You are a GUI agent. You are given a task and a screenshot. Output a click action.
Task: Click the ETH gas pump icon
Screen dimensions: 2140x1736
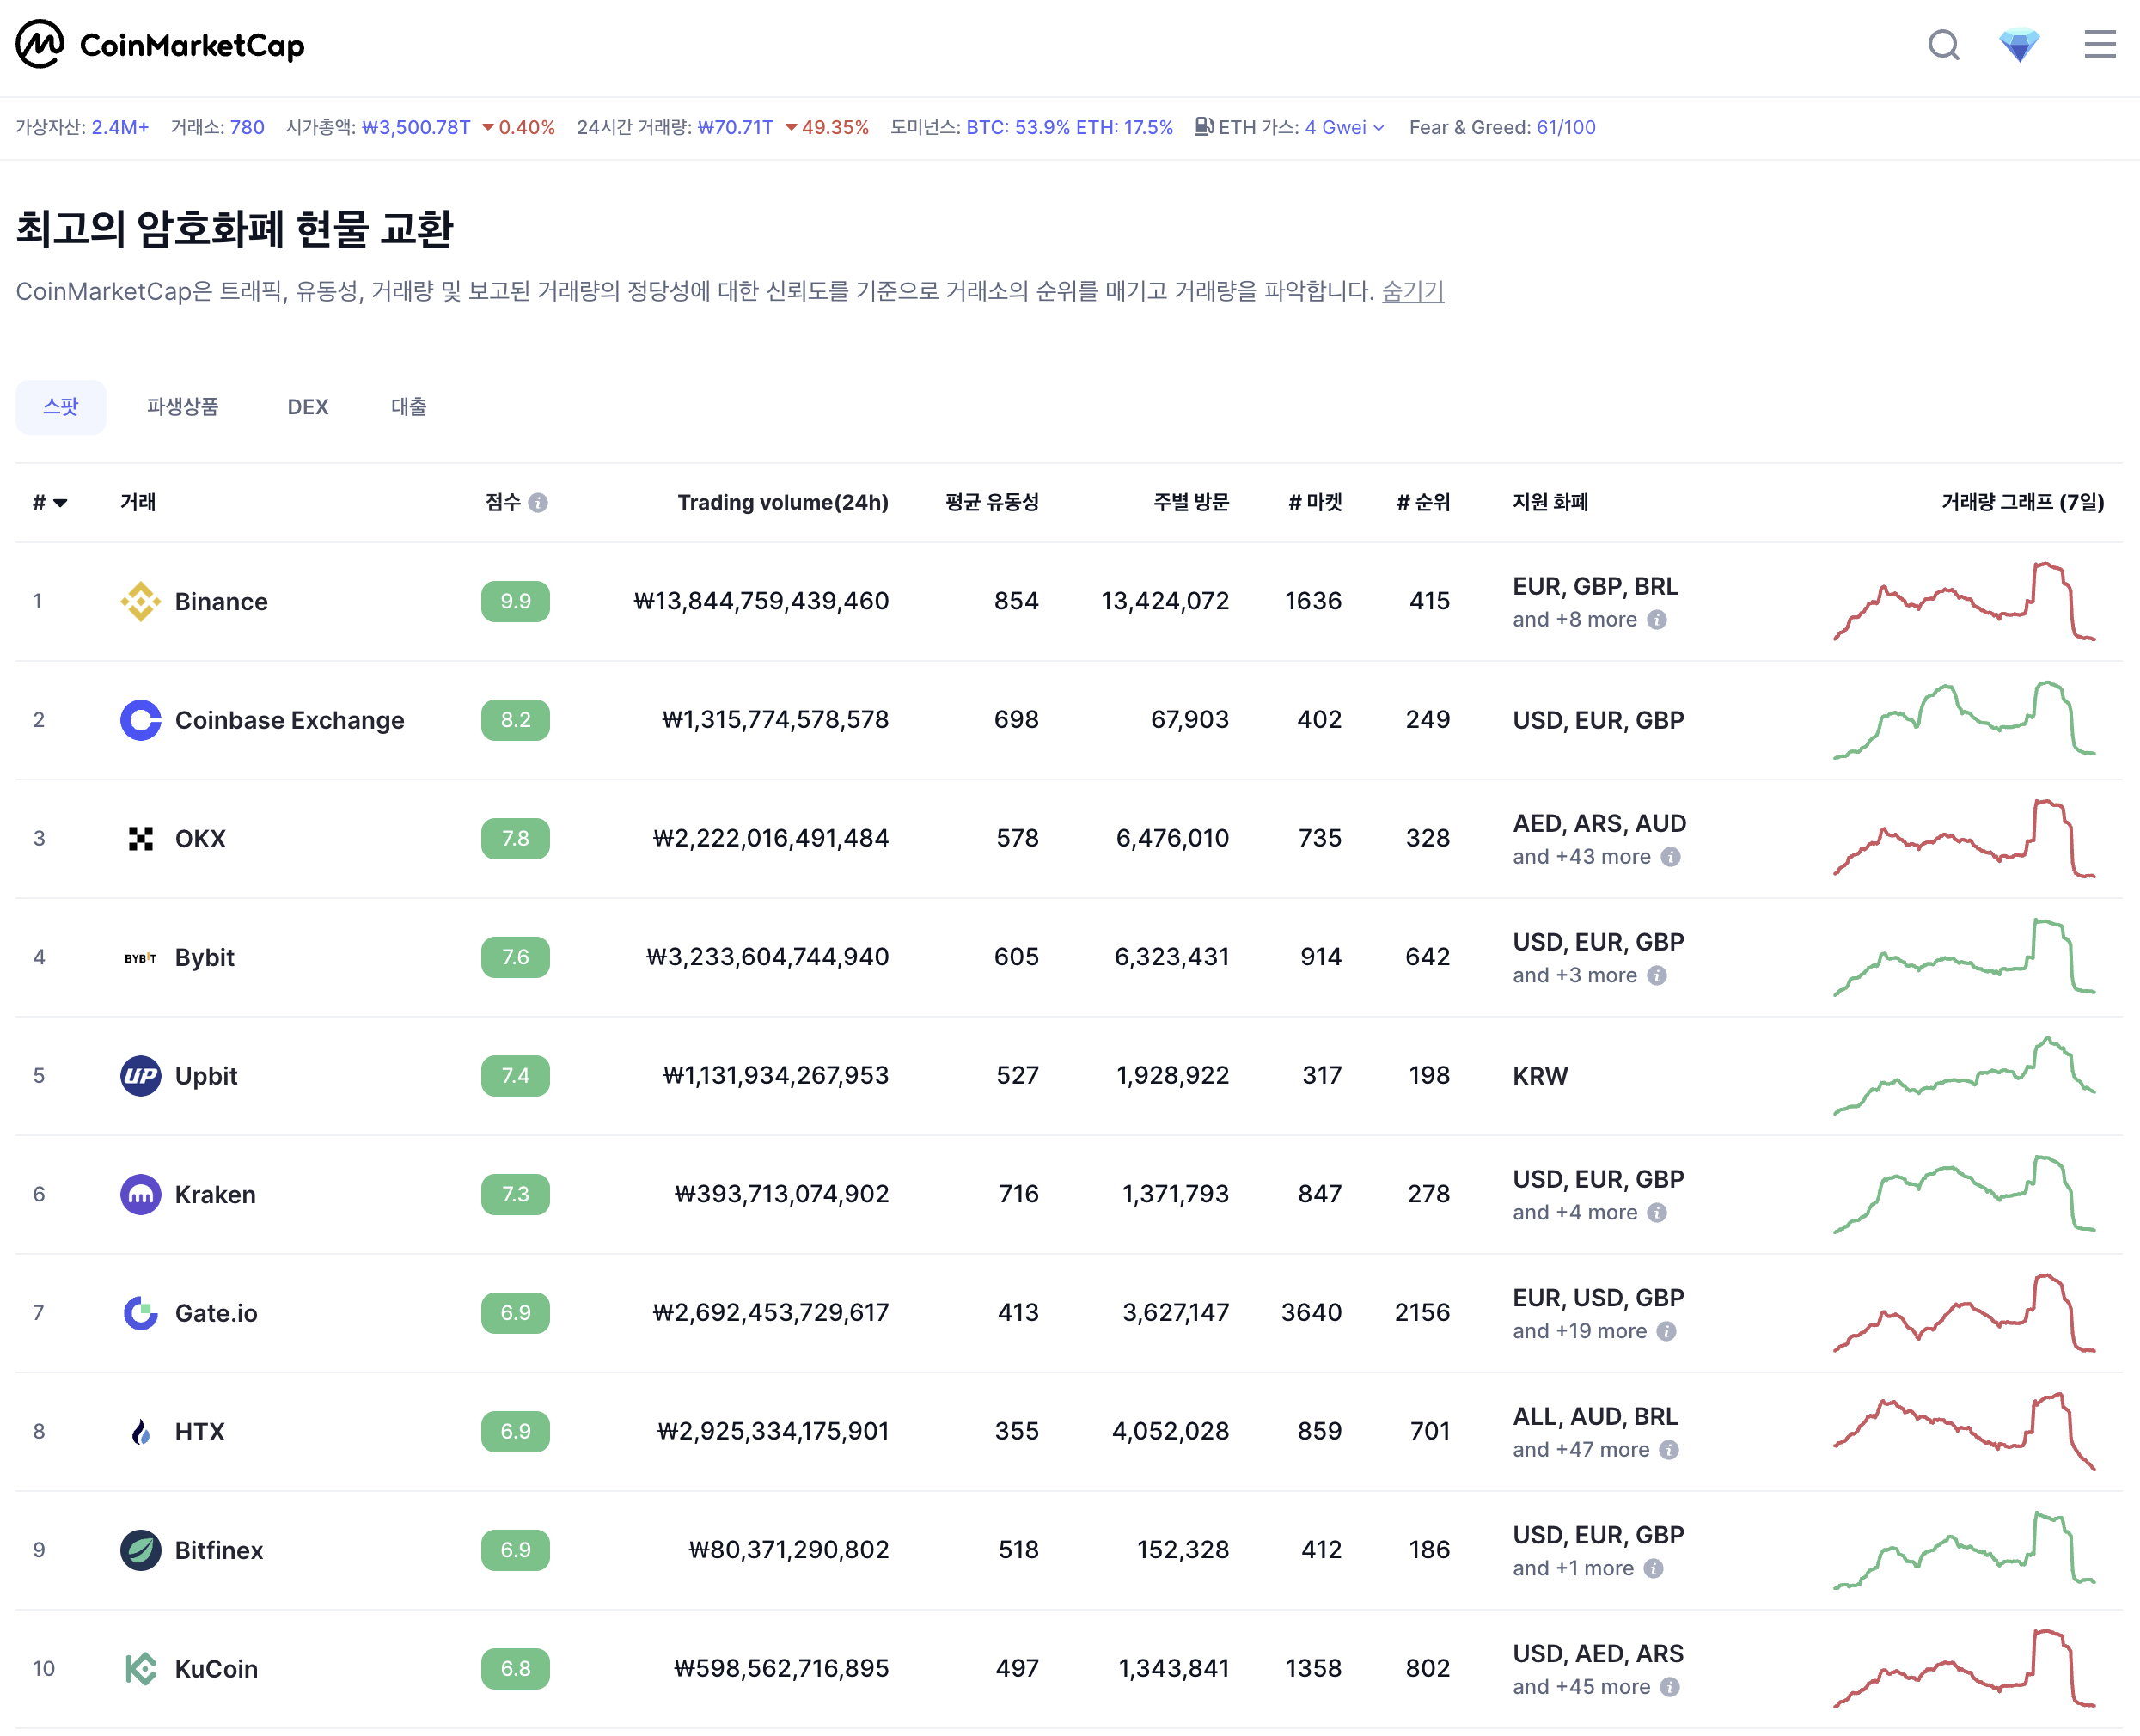point(1204,126)
